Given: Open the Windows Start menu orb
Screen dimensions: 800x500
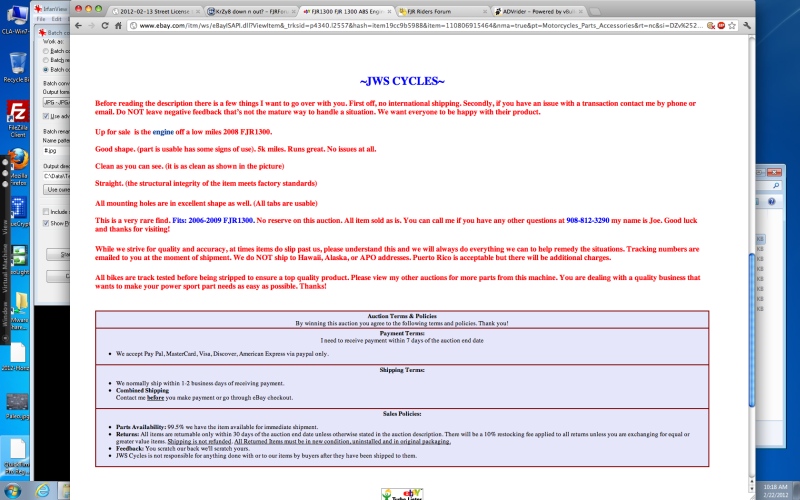Looking at the screenshot, I should click(12, 491).
